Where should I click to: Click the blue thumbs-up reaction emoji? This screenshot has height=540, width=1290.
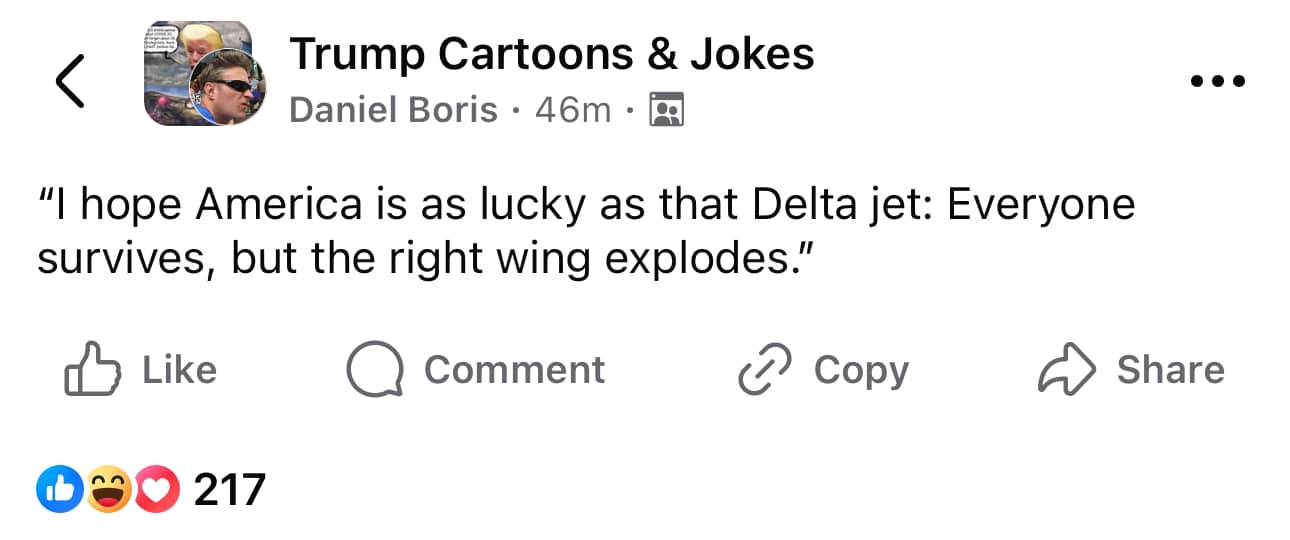pyautogui.click(x=56, y=490)
